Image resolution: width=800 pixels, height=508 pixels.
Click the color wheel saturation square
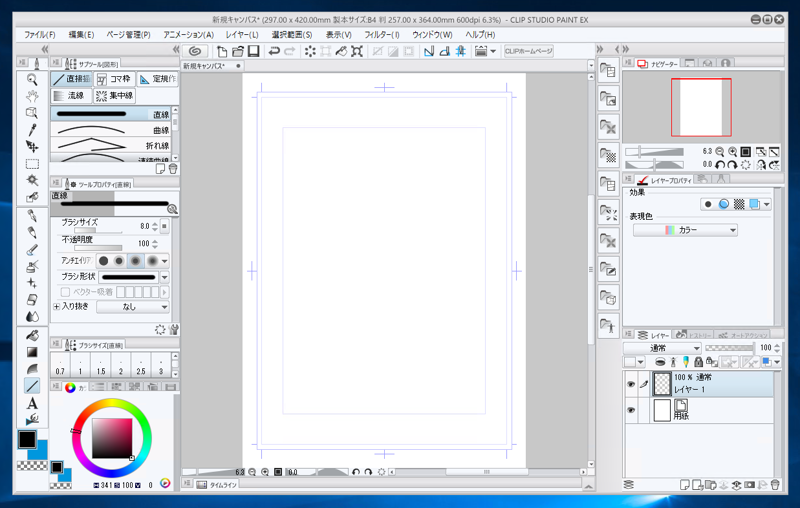pos(112,438)
